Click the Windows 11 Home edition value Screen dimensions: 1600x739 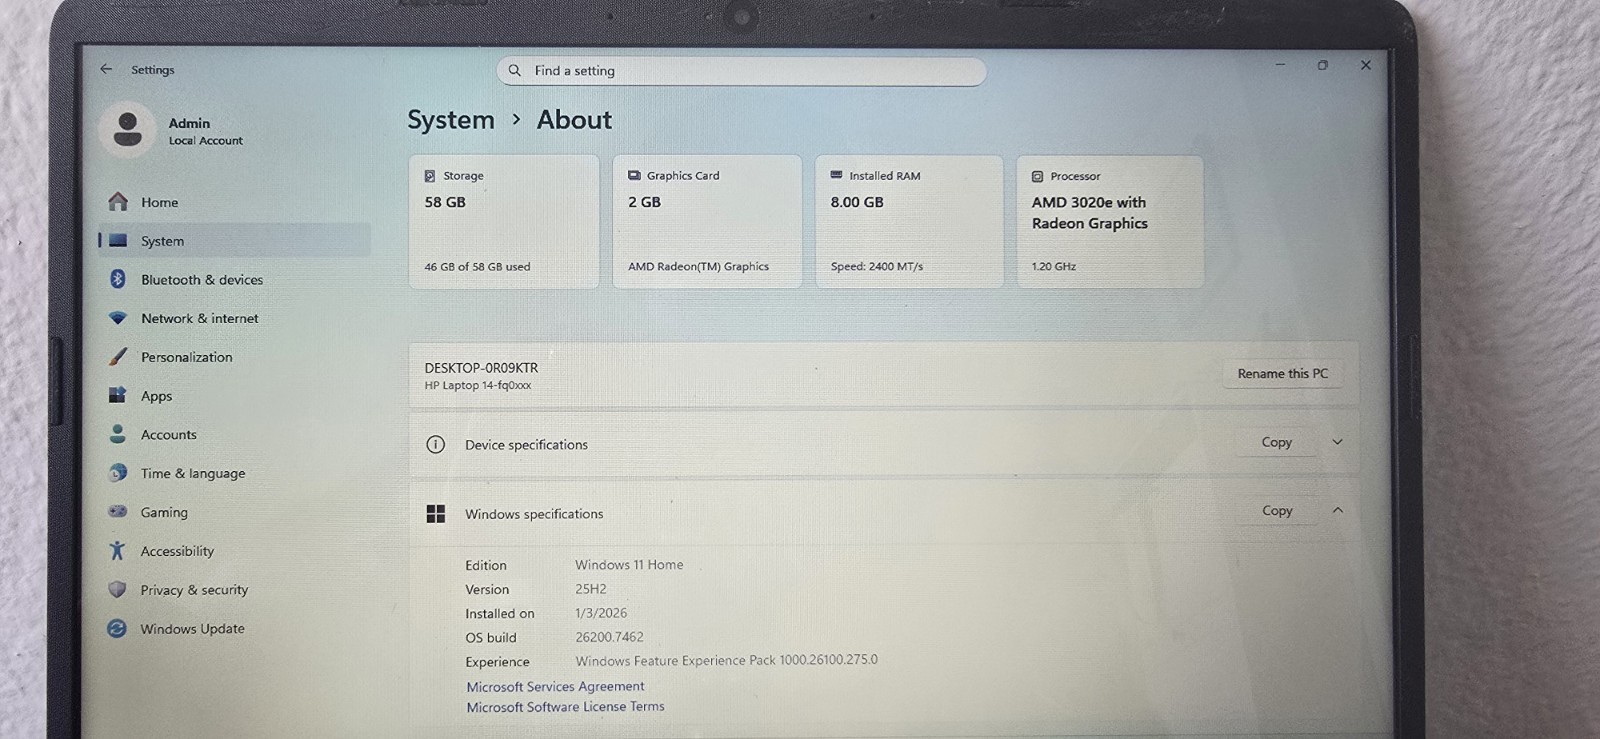629,565
